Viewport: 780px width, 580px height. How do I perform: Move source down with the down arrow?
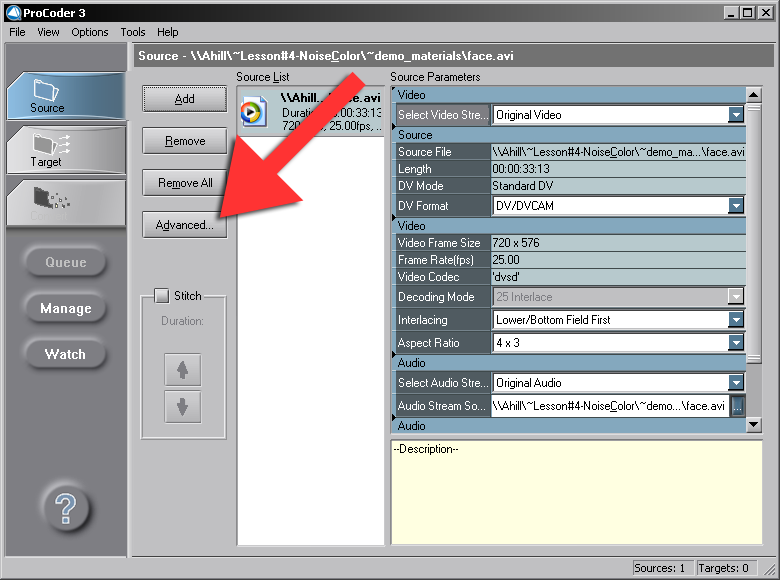point(183,407)
